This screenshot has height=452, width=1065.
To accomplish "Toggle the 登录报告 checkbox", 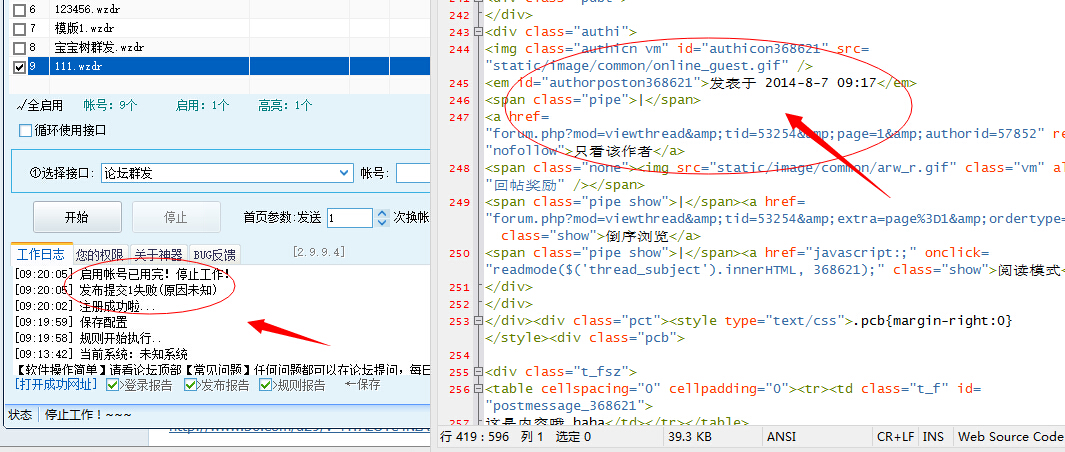I will tap(113, 385).
